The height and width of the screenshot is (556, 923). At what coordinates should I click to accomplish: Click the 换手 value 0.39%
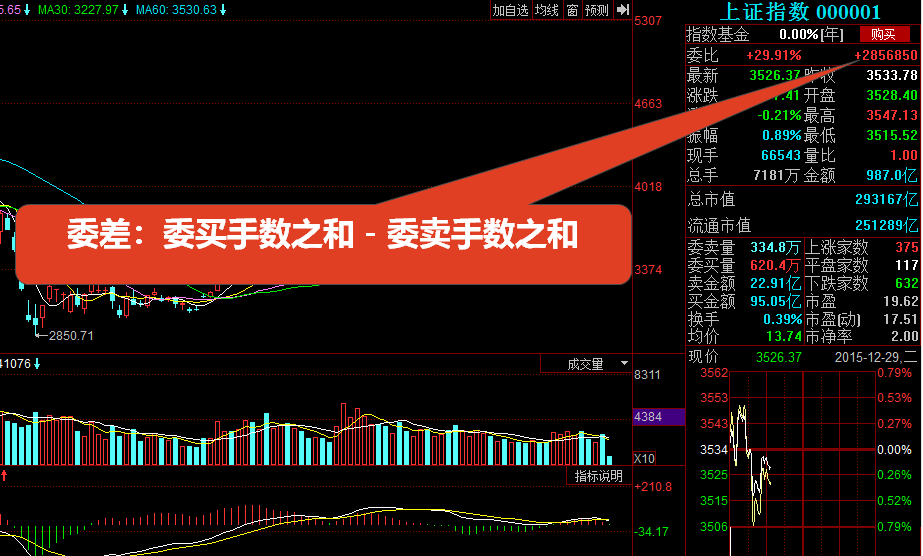pyautogui.click(x=783, y=319)
